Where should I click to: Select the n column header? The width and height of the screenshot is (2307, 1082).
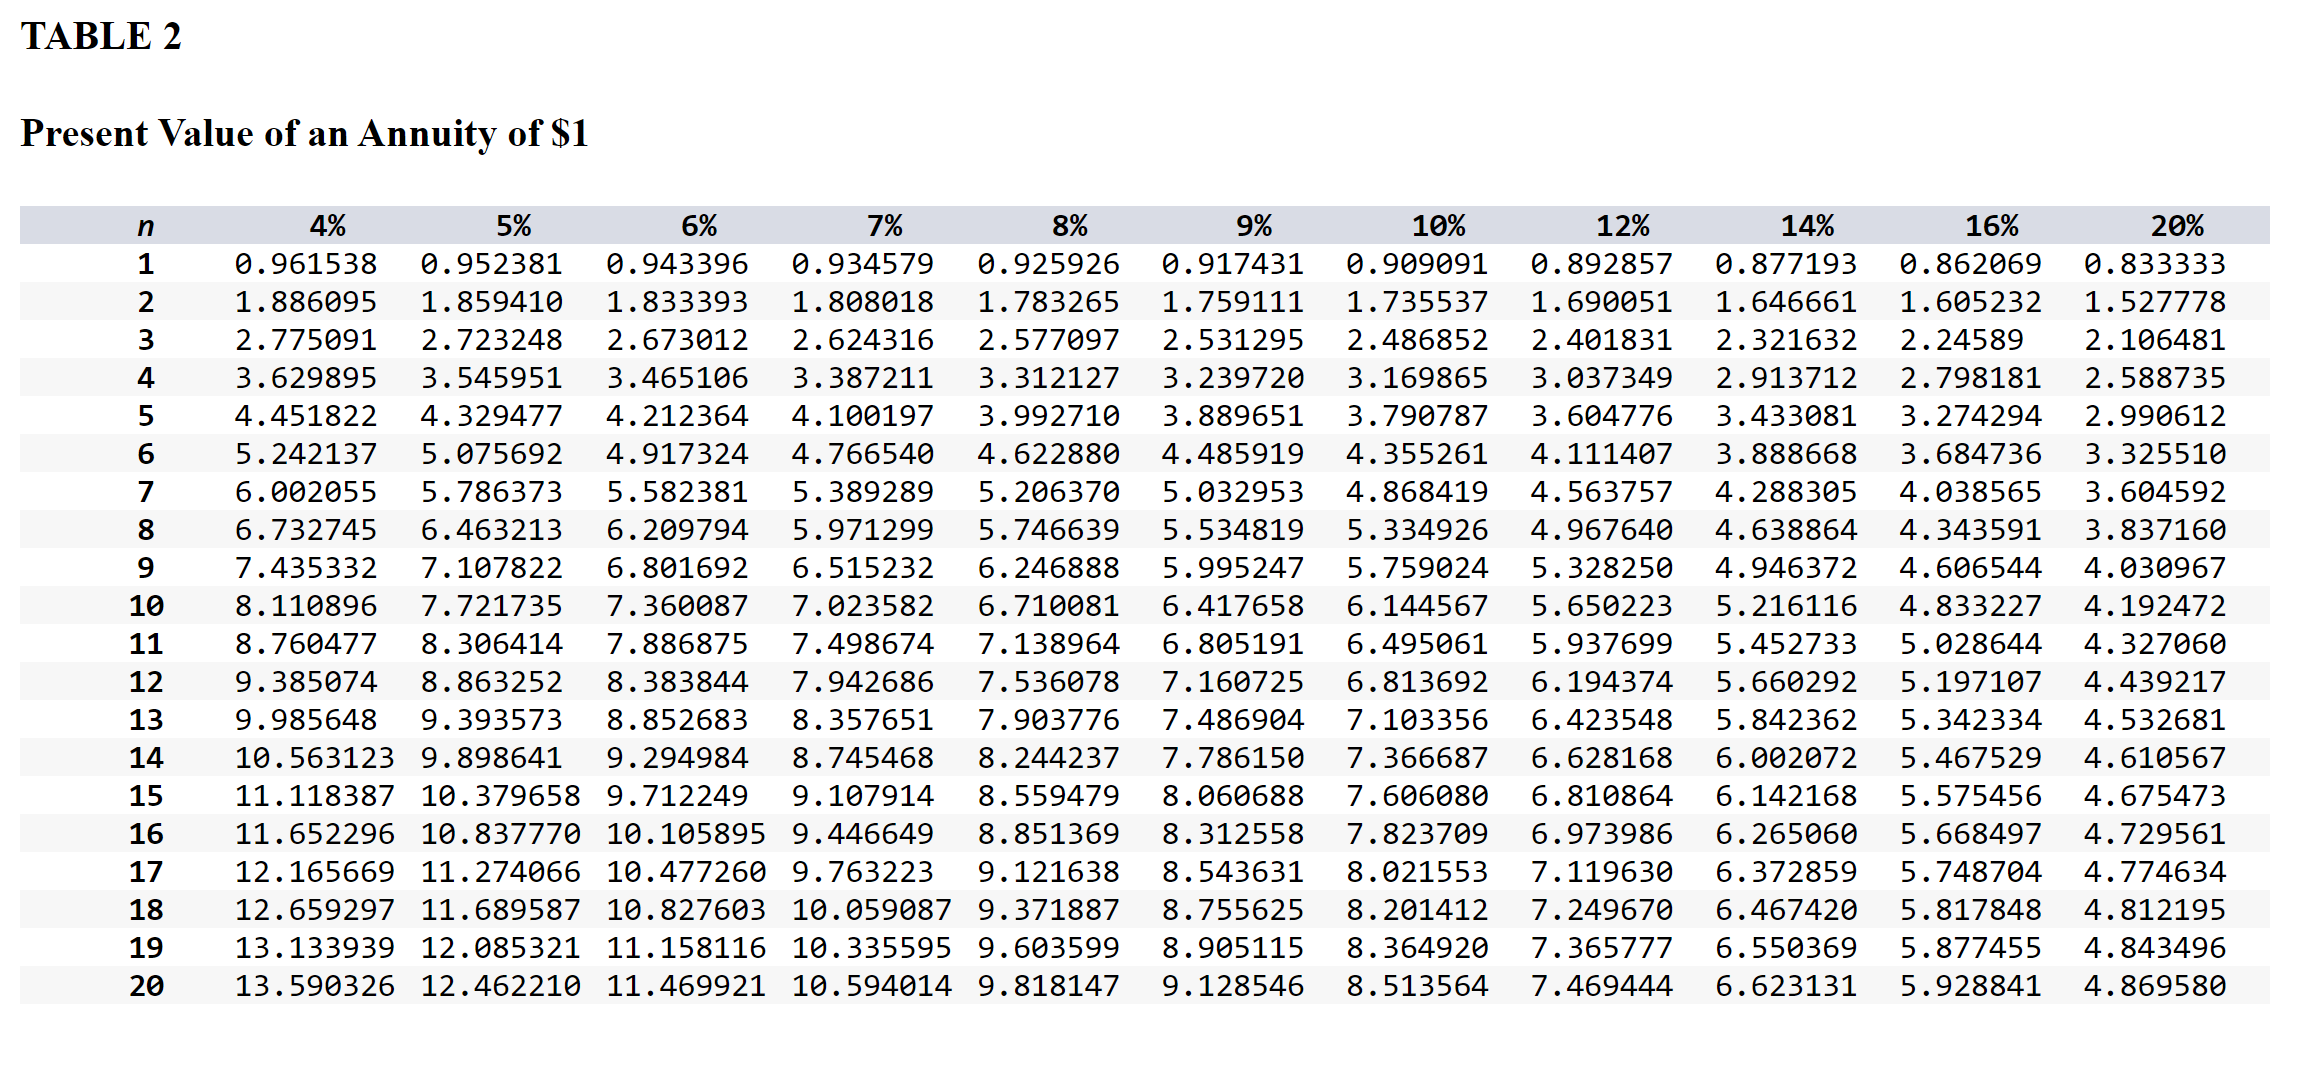point(147,226)
